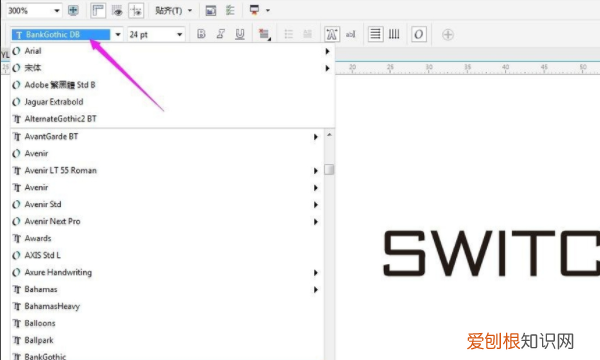Click the full-screen preview icon beside zoom
This screenshot has width=600, height=360.
tap(73, 10)
